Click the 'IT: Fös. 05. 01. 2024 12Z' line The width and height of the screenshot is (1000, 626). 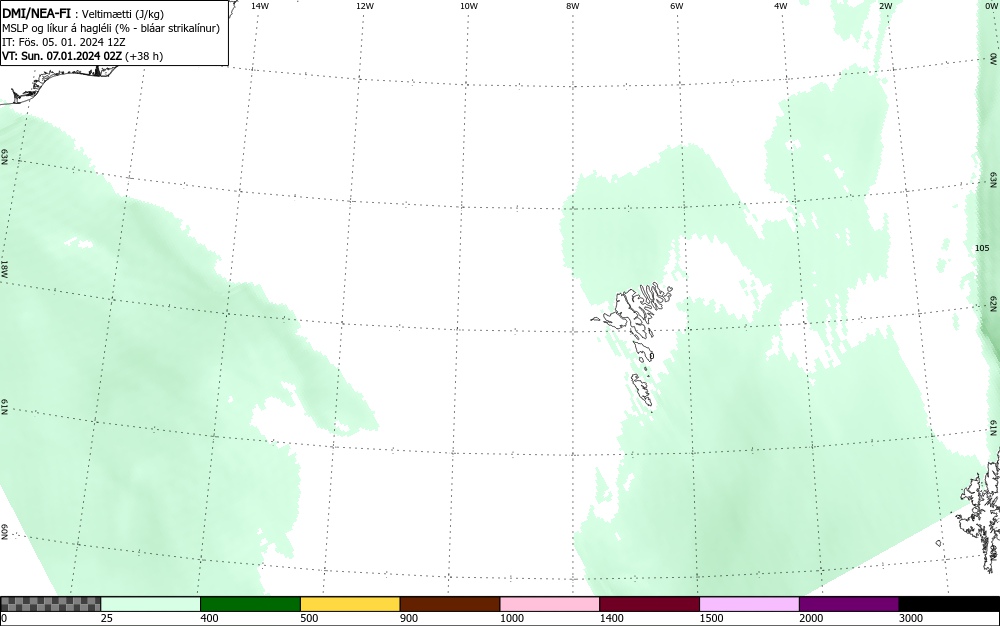[x=64, y=42]
